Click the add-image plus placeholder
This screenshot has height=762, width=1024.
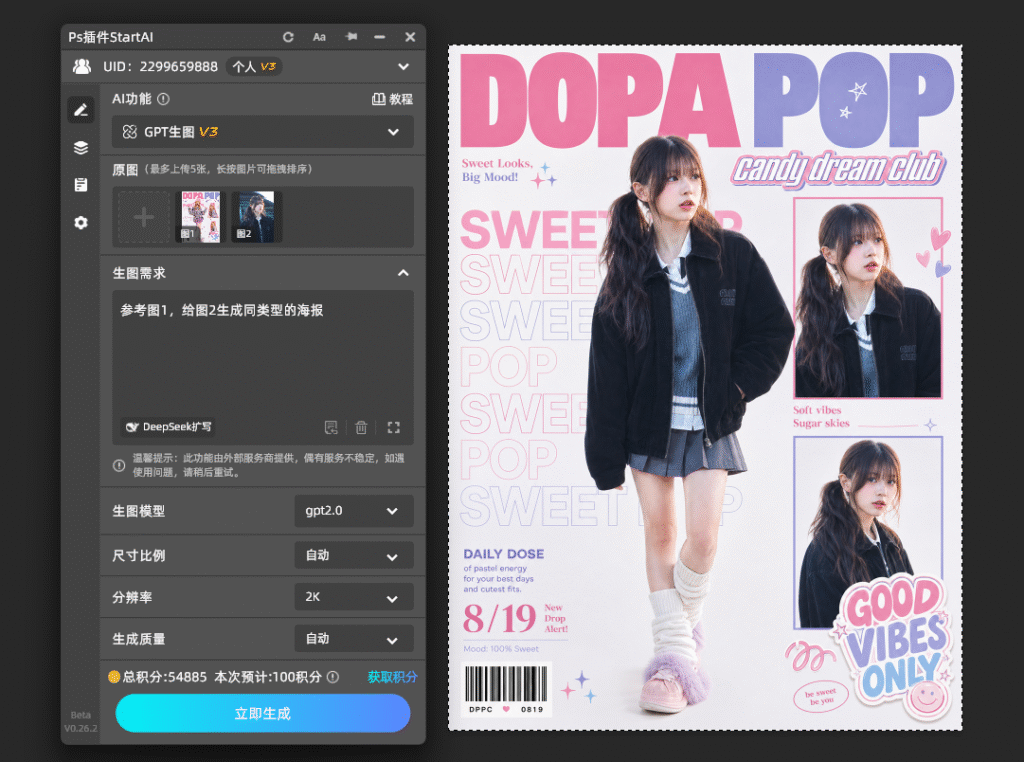(144, 217)
